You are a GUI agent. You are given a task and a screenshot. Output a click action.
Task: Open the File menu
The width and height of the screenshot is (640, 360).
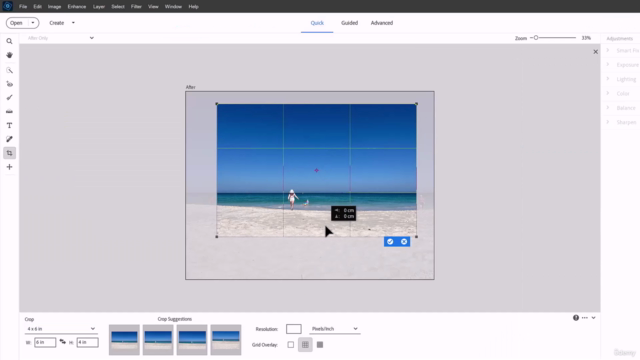pyautogui.click(x=23, y=7)
